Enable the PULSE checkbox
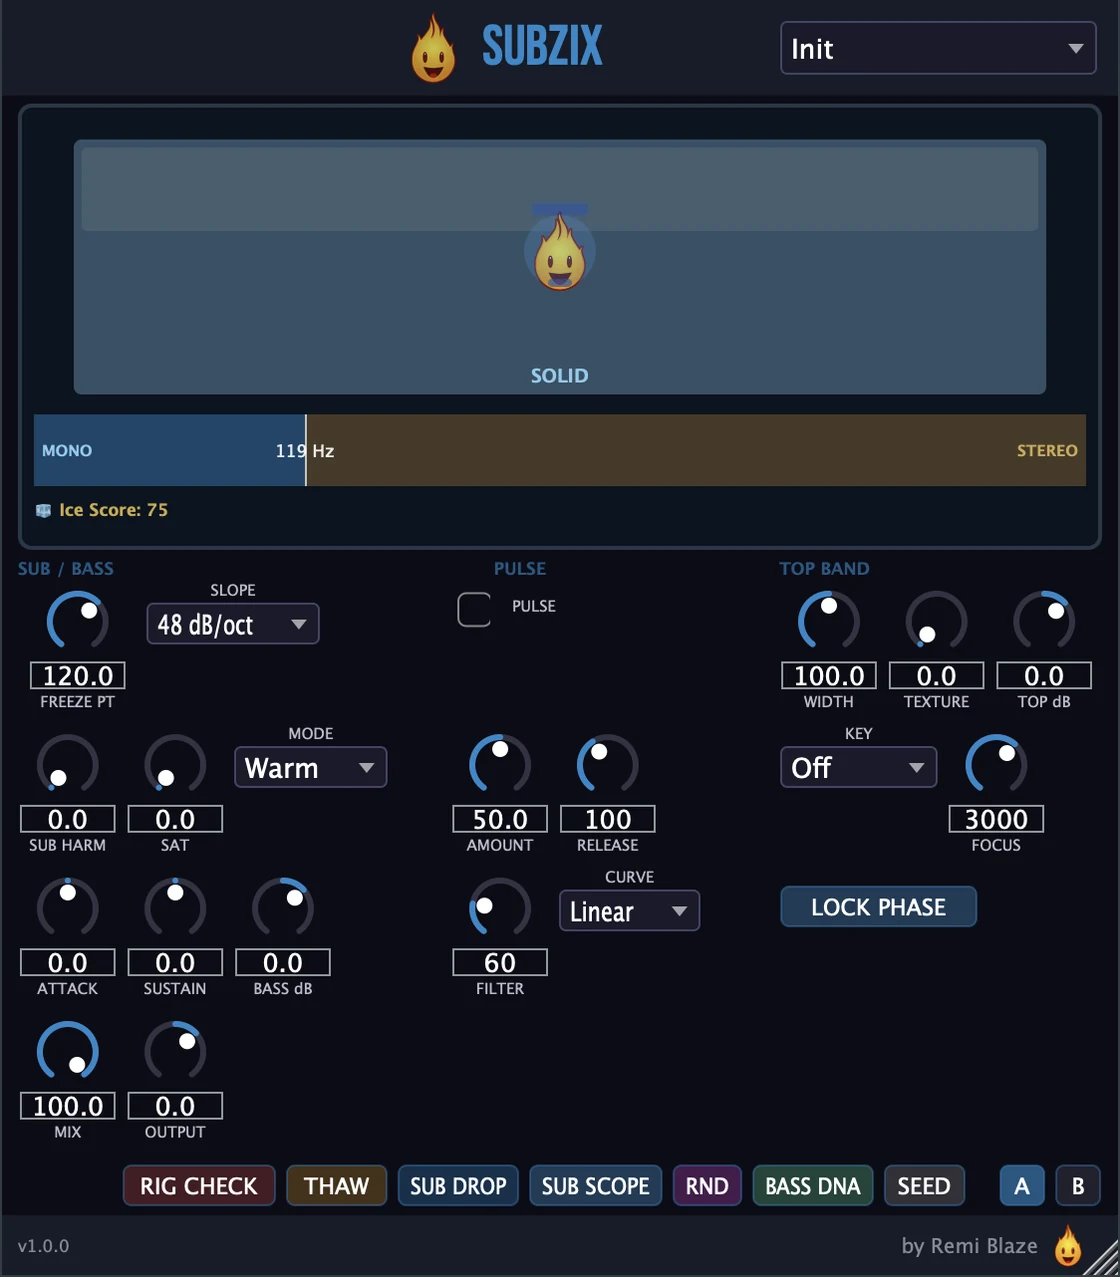 pyautogui.click(x=474, y=609)
